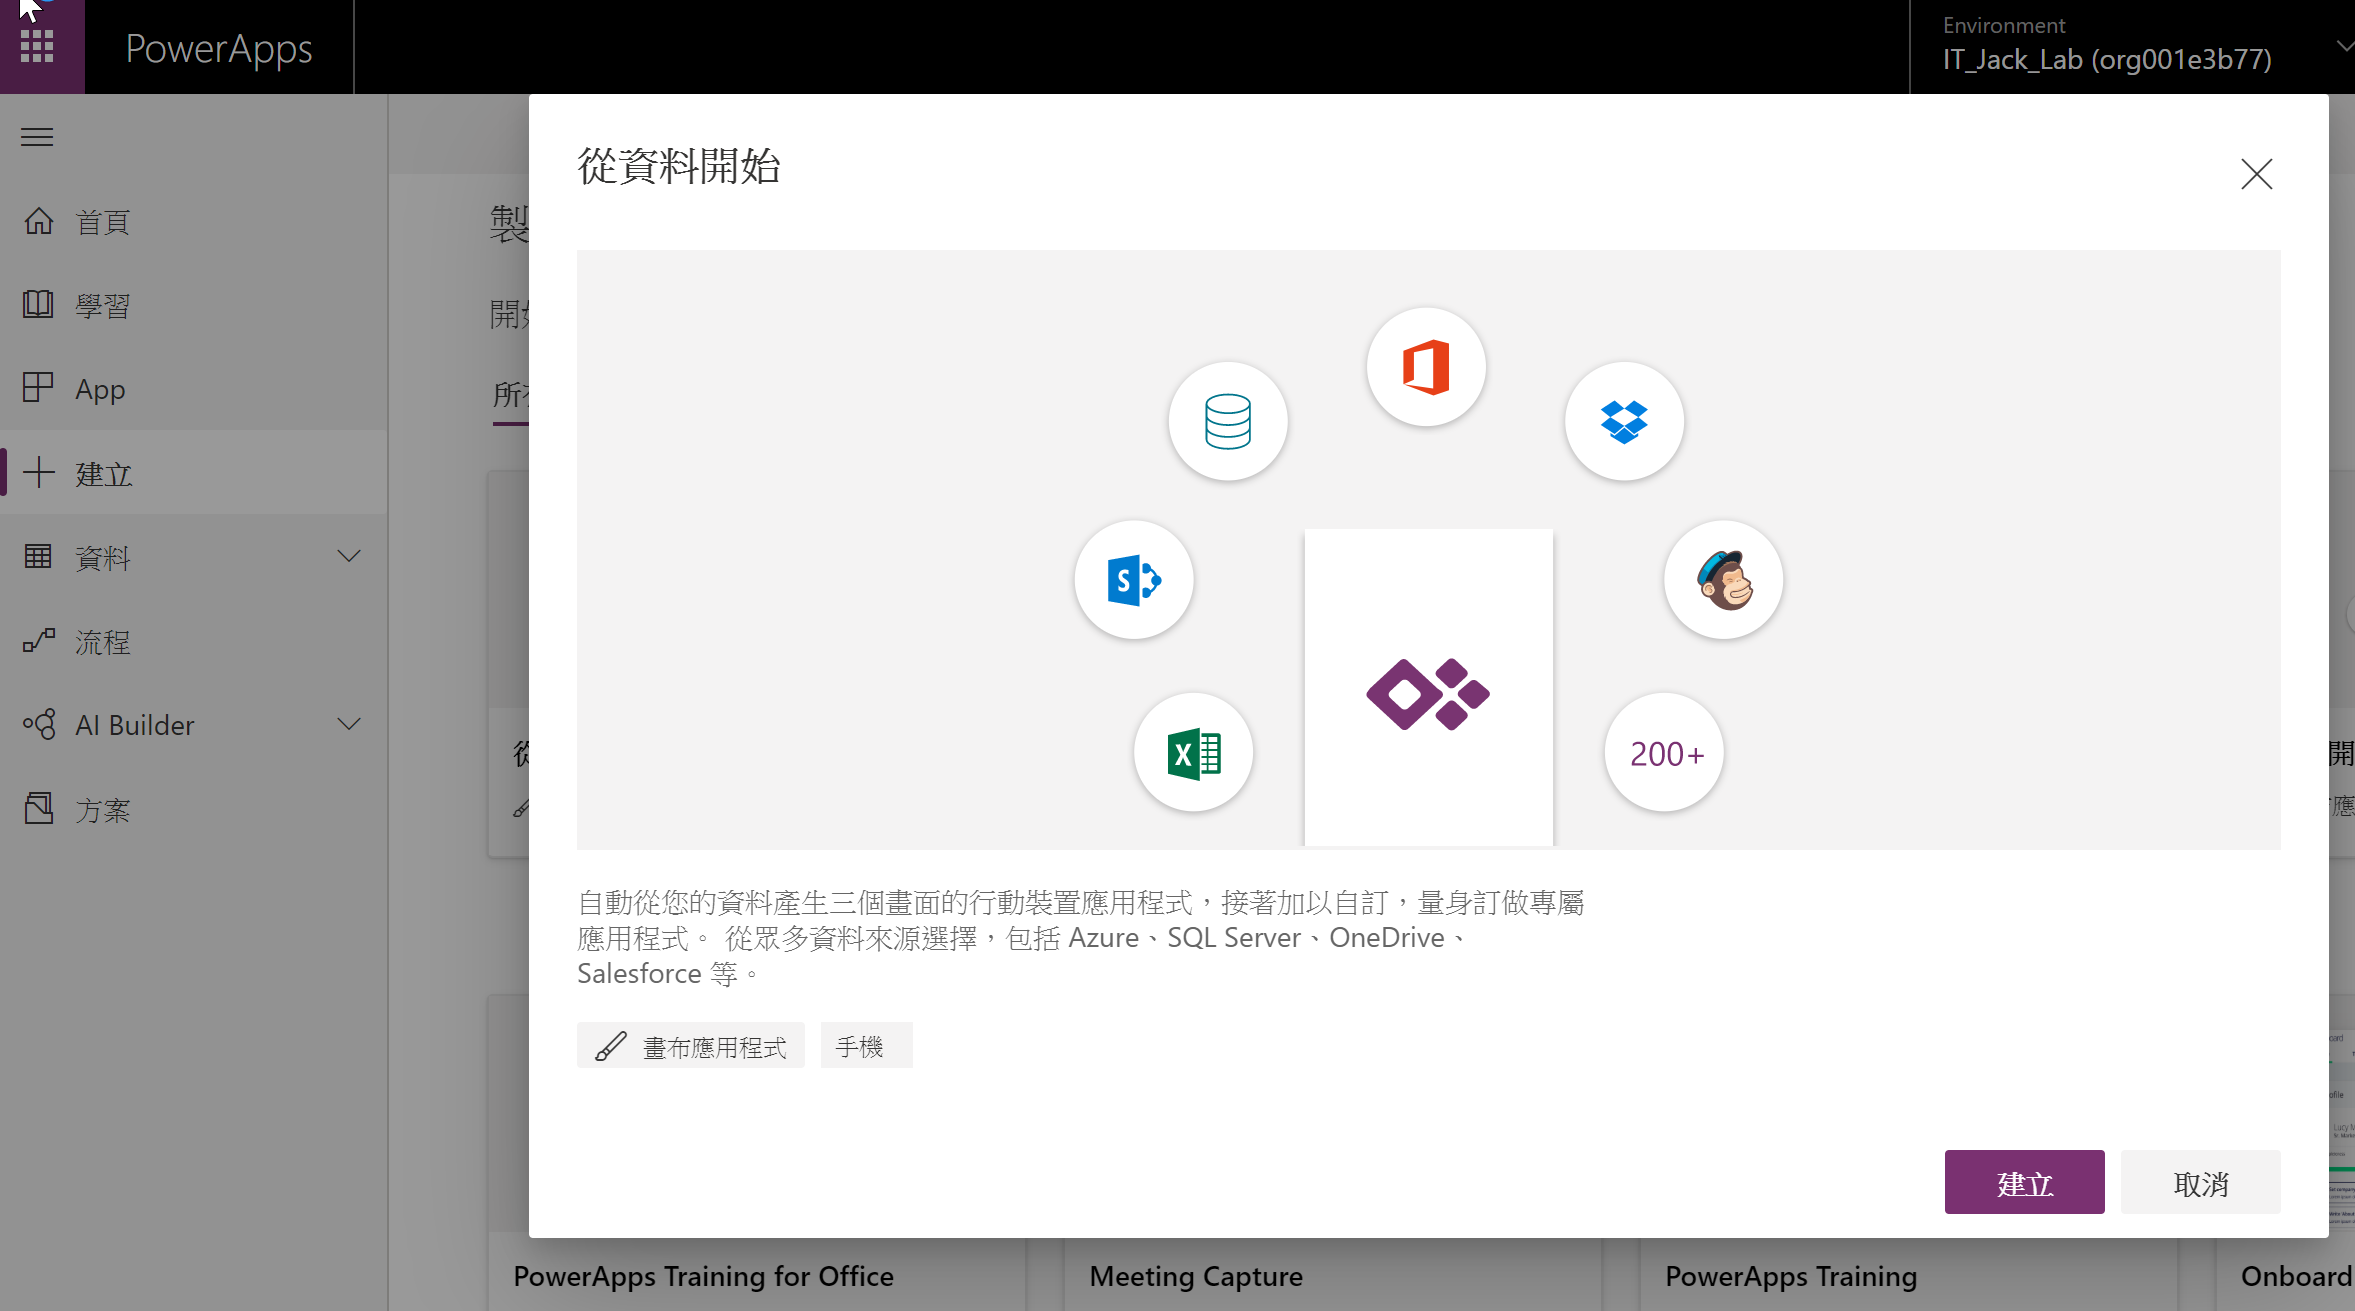Click the 200+ connectors circle
This screenshot has width=2355, height=1311.
point(1664,753)
